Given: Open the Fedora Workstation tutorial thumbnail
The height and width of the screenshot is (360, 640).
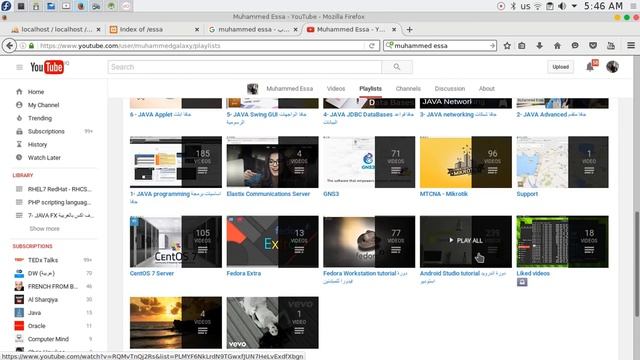Looking at the screenshot, I should (x=369, y=242).
